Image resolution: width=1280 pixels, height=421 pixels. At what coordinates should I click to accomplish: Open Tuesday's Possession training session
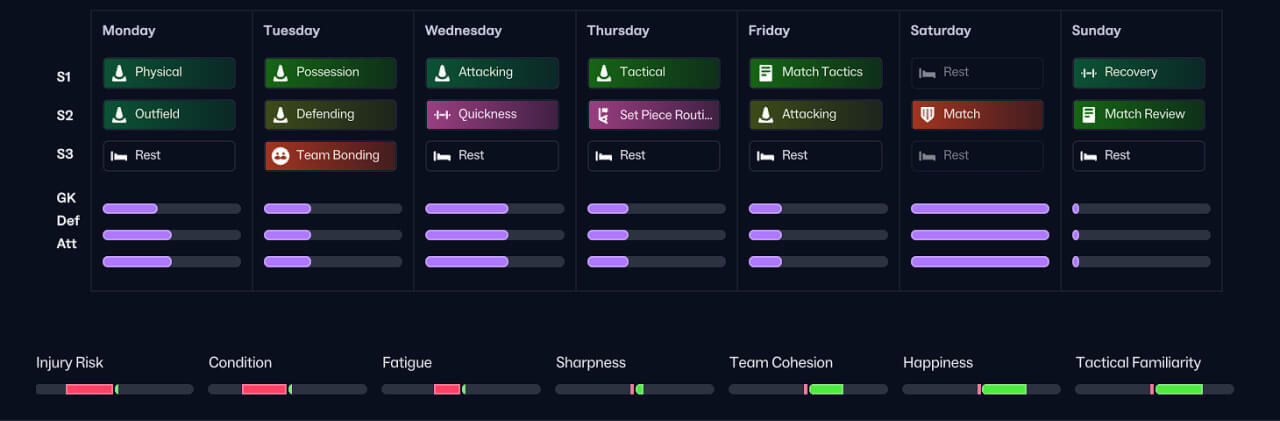[330, 73]
